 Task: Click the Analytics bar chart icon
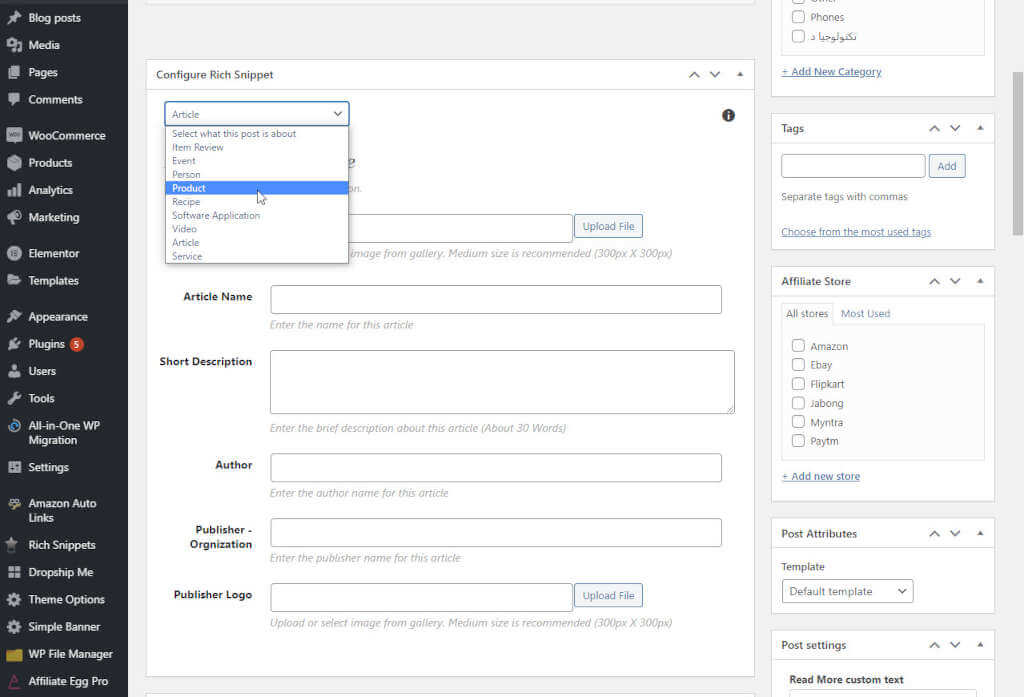(x=14, y=190)
